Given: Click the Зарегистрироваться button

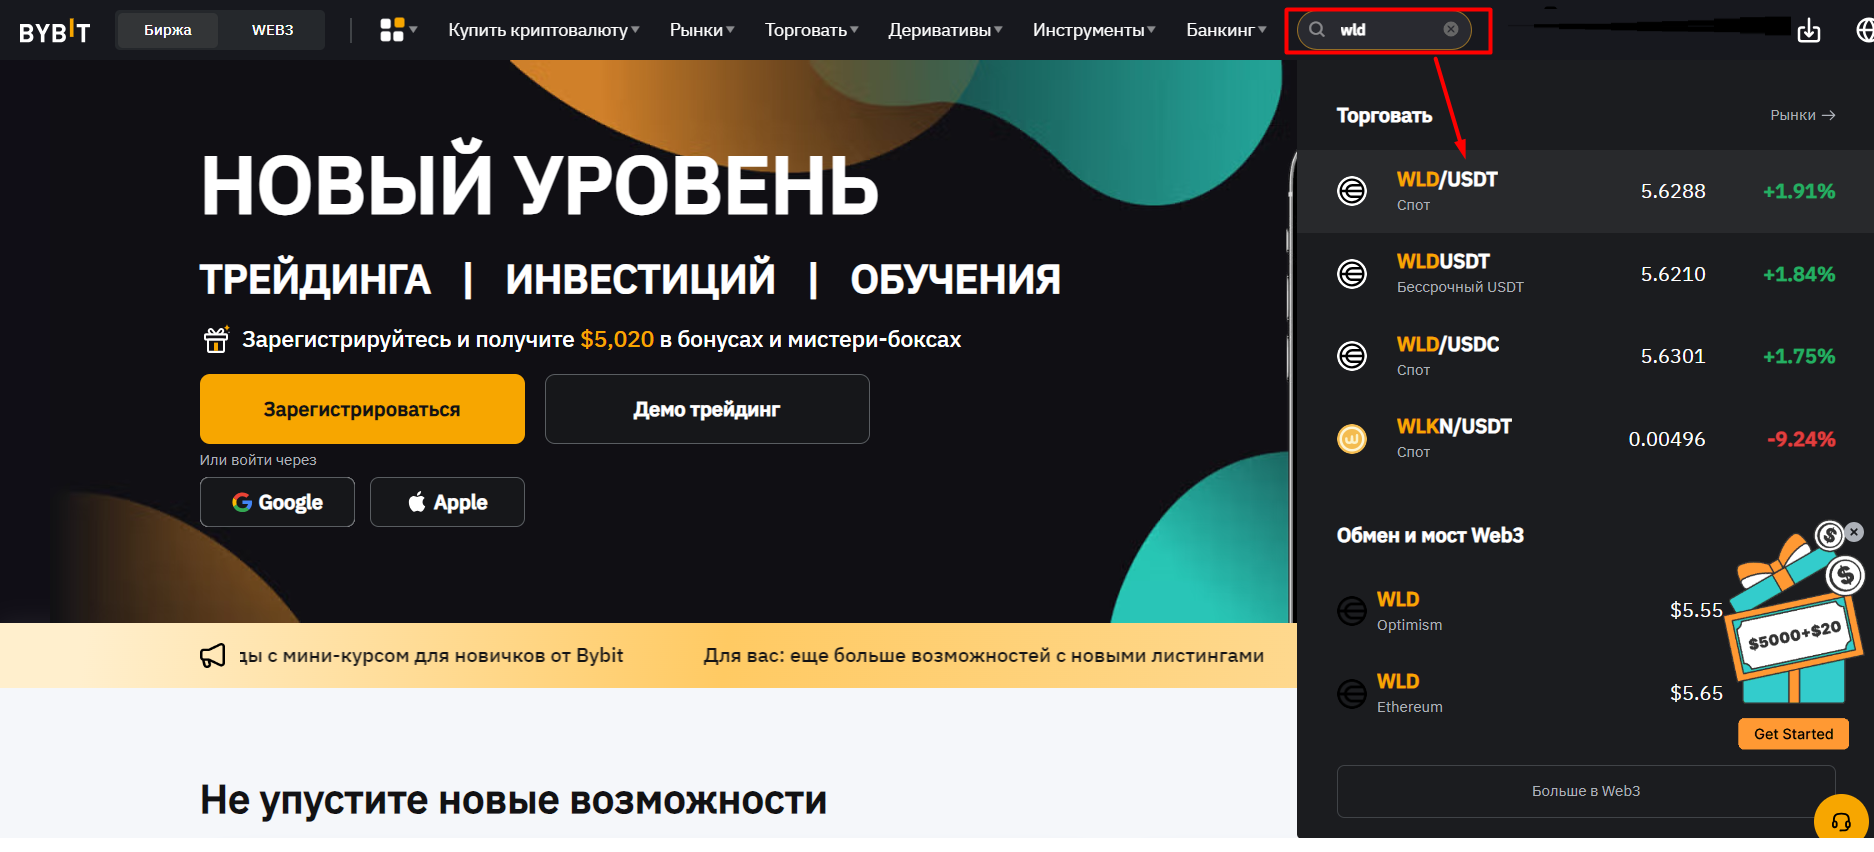Looking at the screenshot, I should [362, 409].
